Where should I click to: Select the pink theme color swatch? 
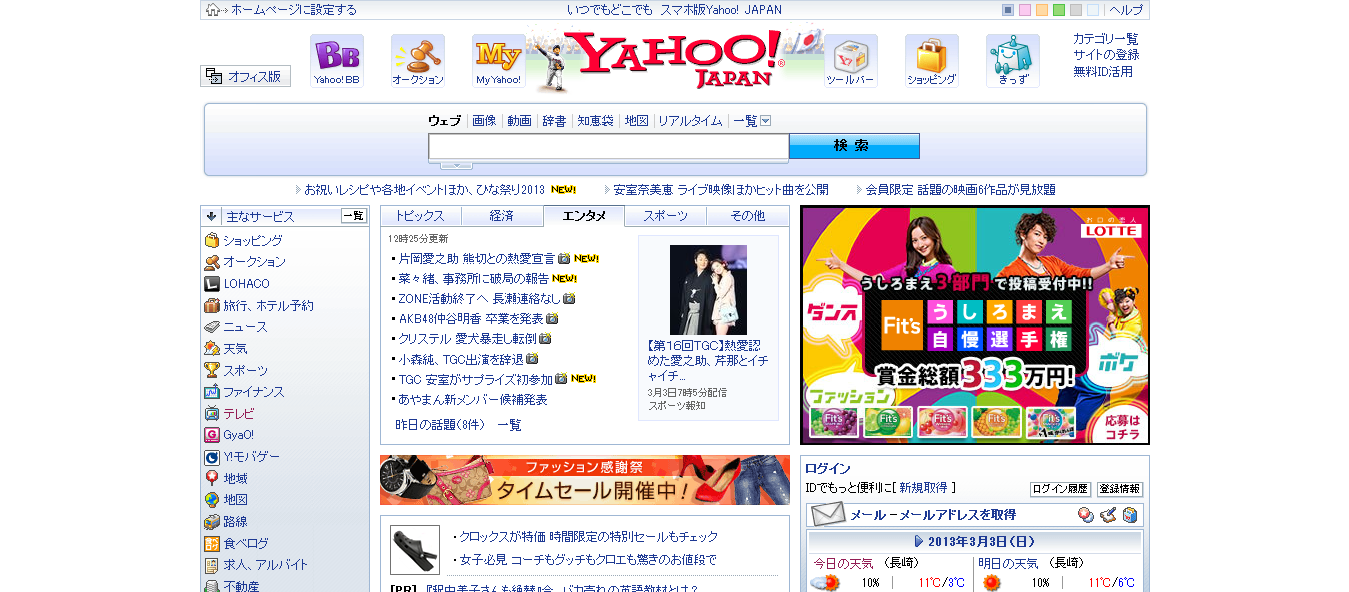pos(1025,10)
